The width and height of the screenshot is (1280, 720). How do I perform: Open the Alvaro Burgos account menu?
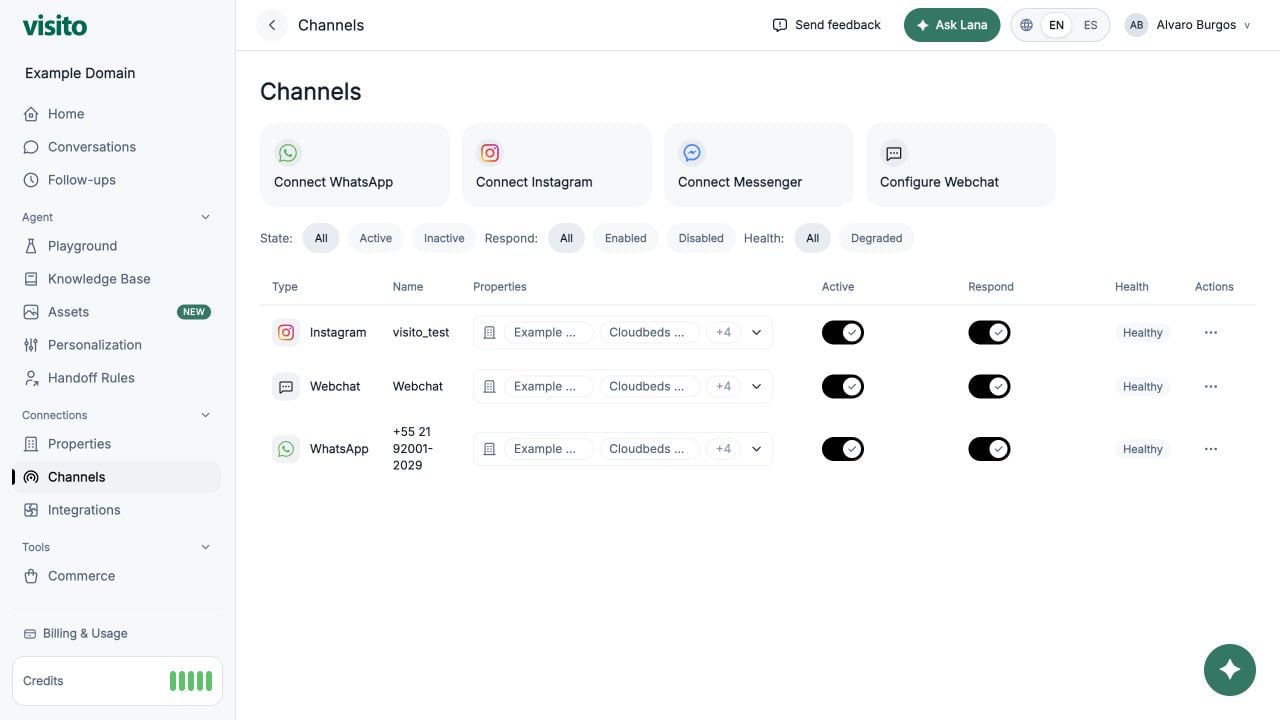(x=1188, y=25)
